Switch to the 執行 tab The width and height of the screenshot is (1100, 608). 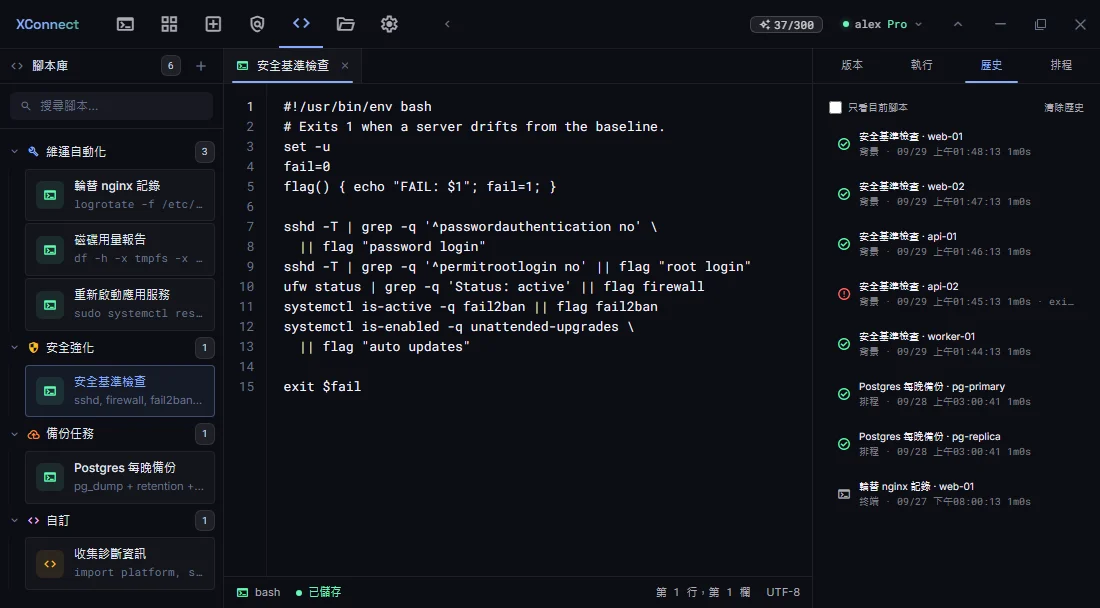click(x=921, y=65)
